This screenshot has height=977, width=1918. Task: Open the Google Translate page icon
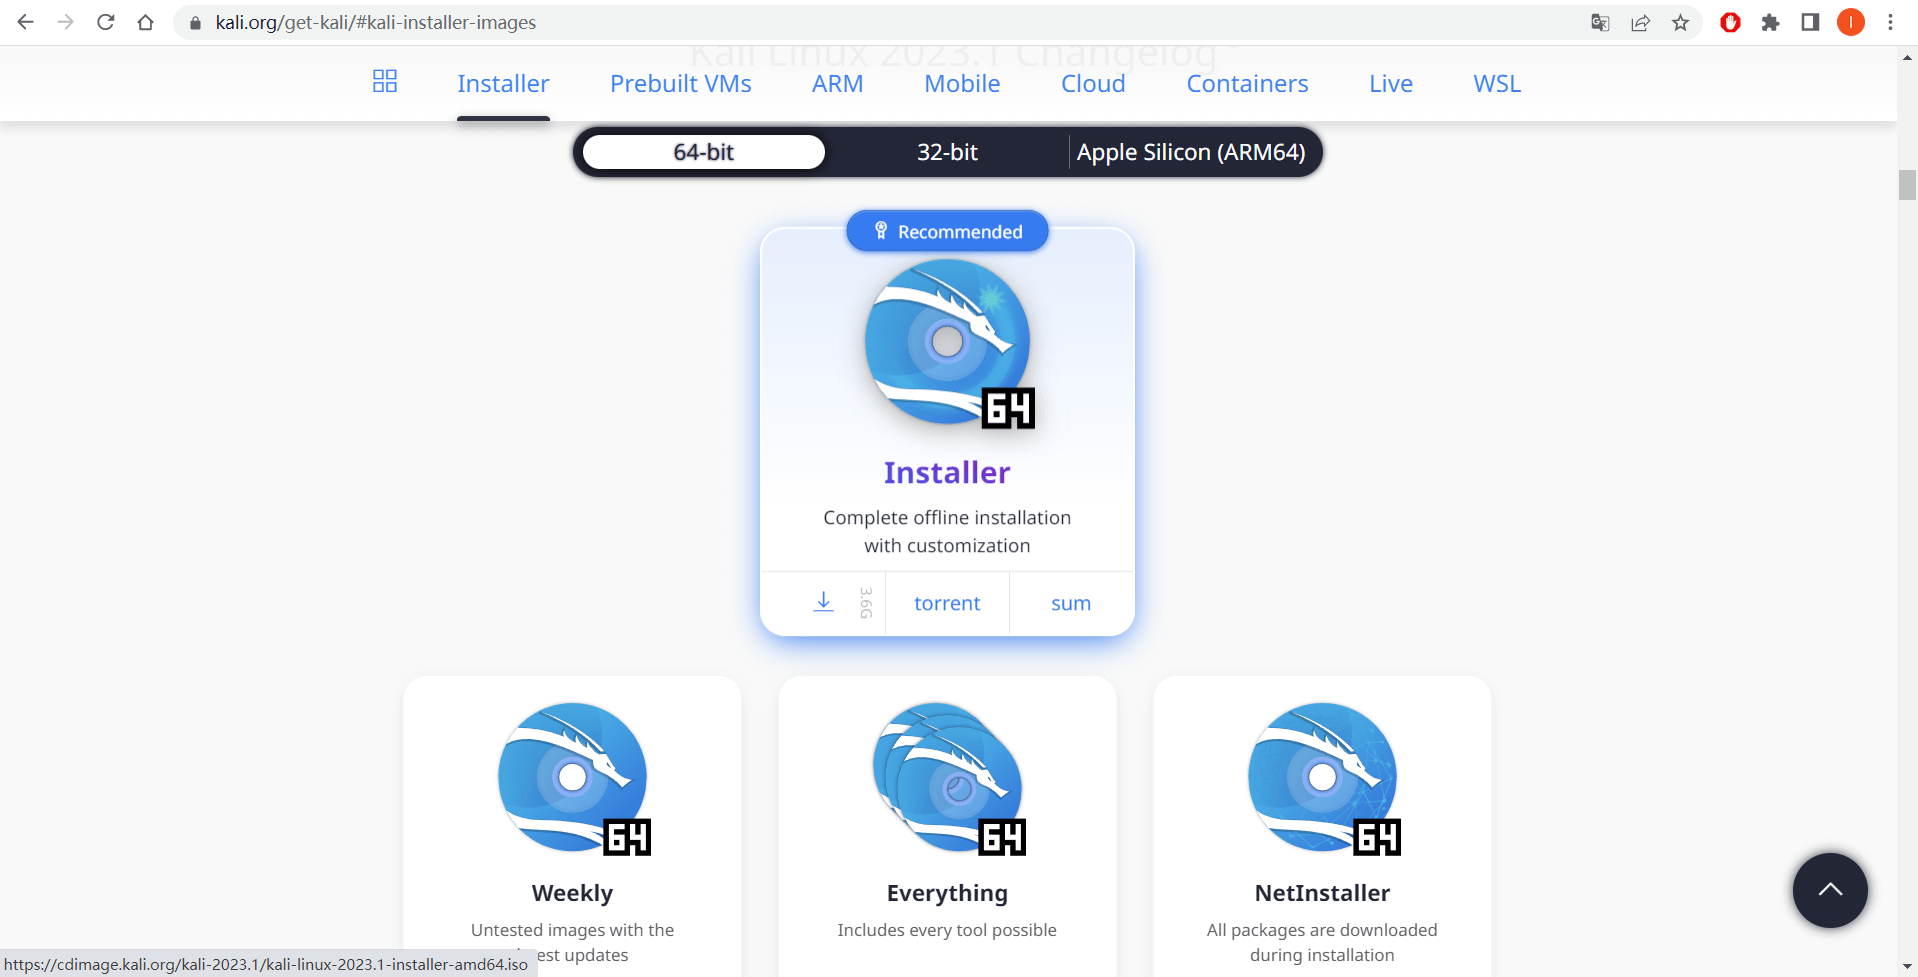pyautogui.click(x=1600, y=22)
